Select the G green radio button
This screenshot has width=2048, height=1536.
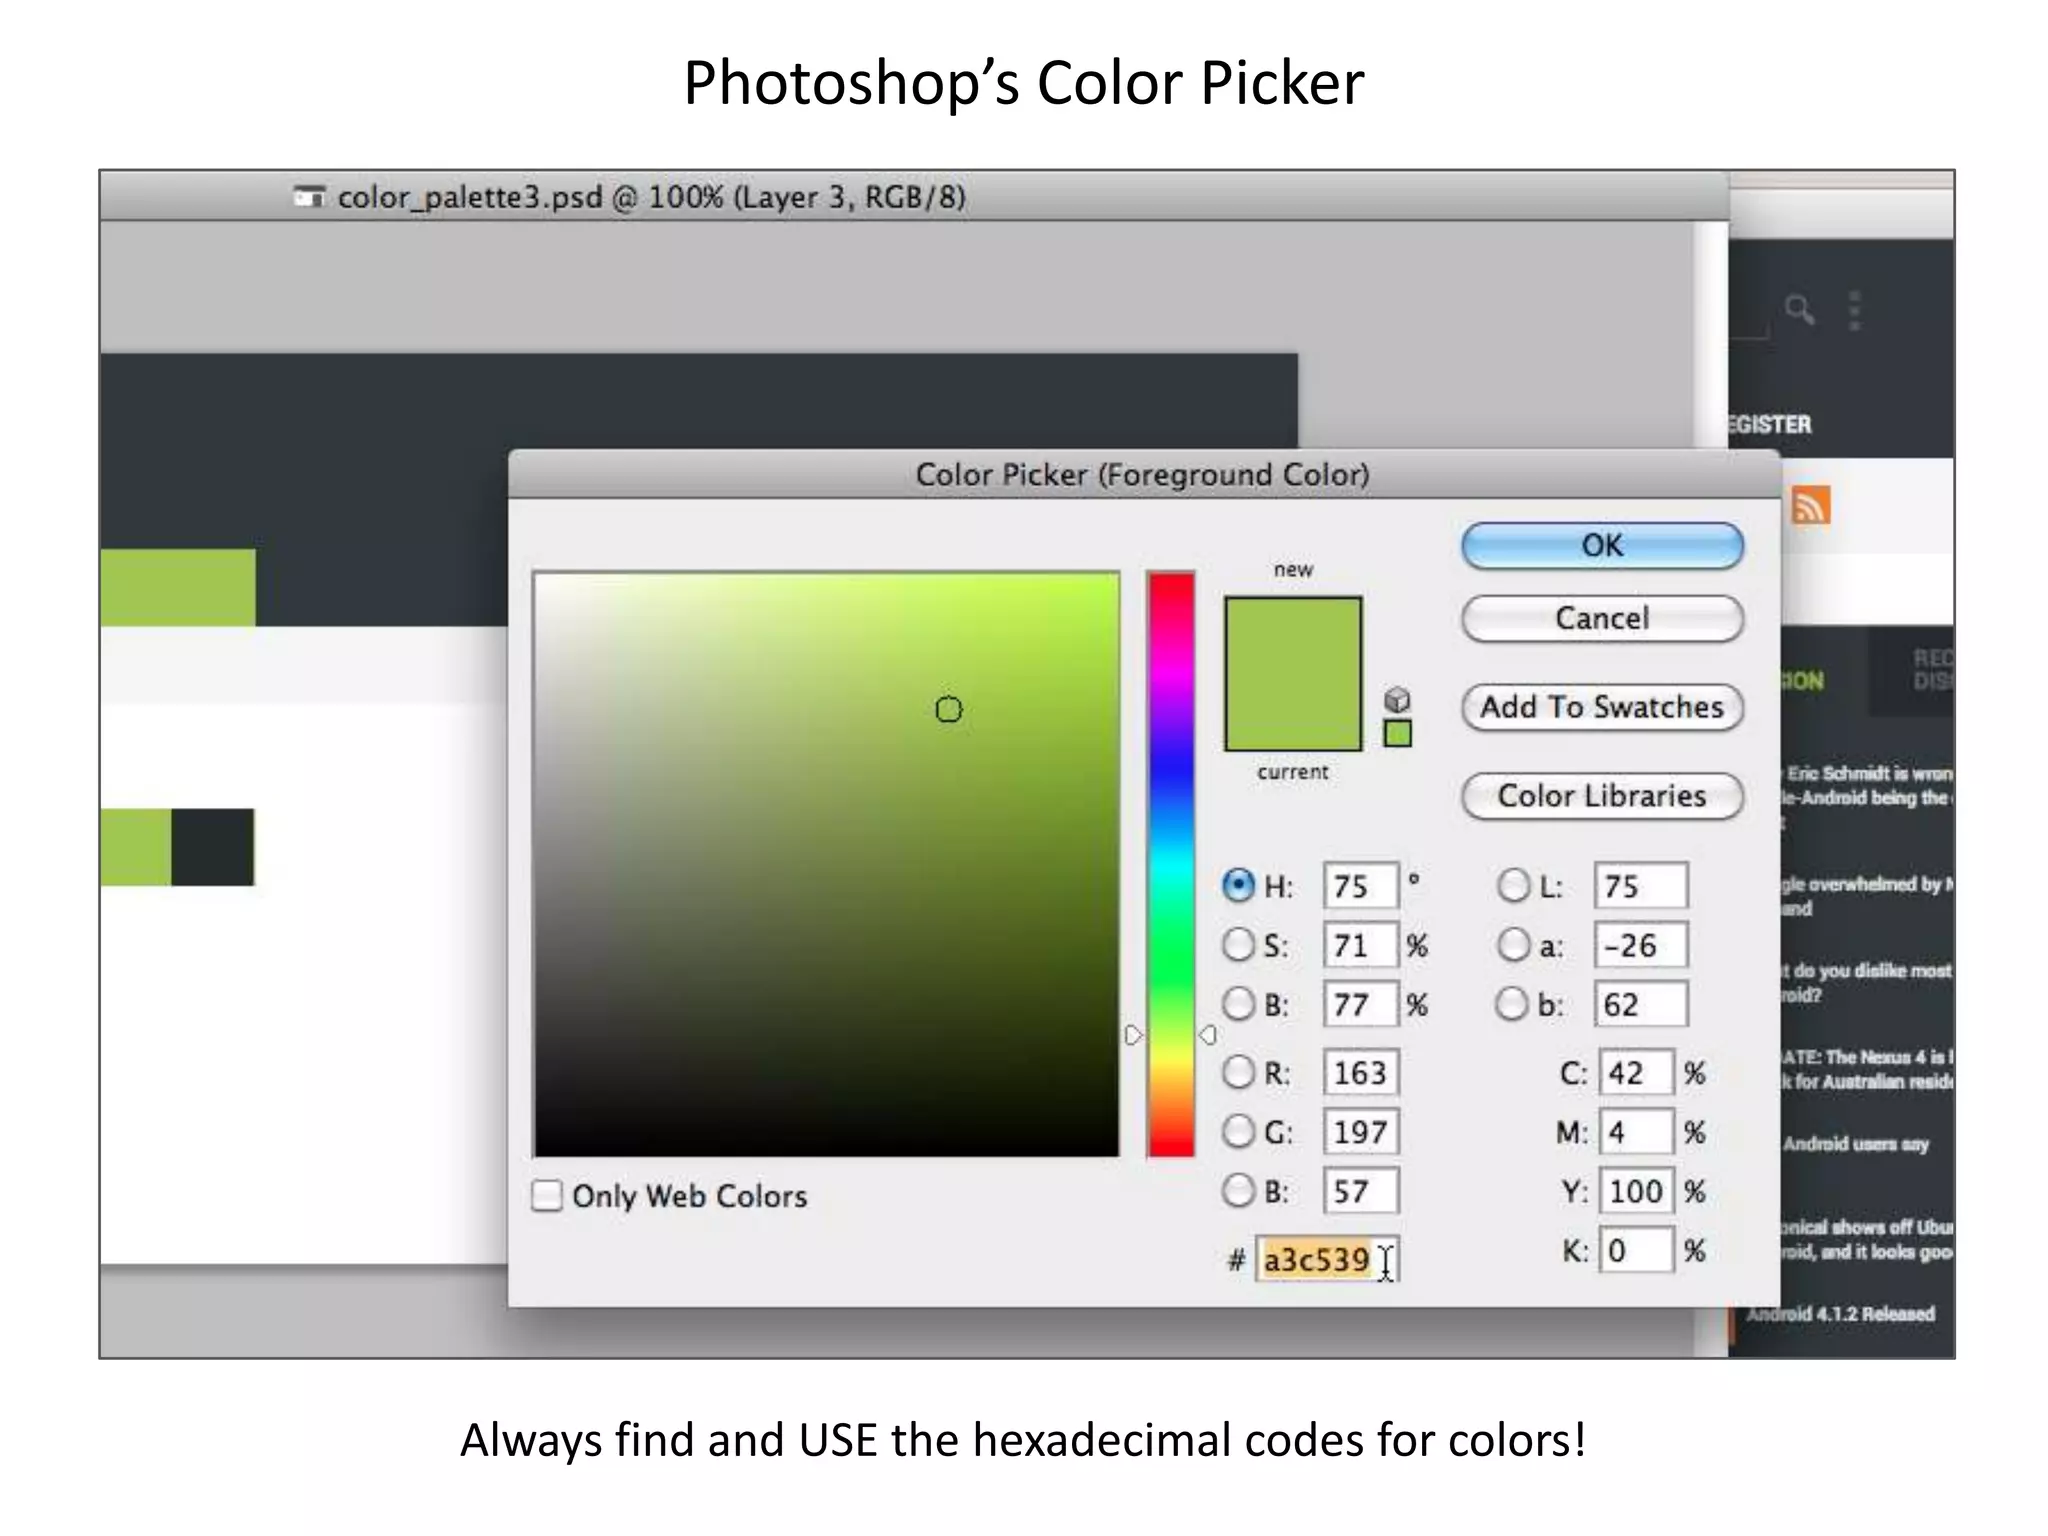click(1238, 1131)
